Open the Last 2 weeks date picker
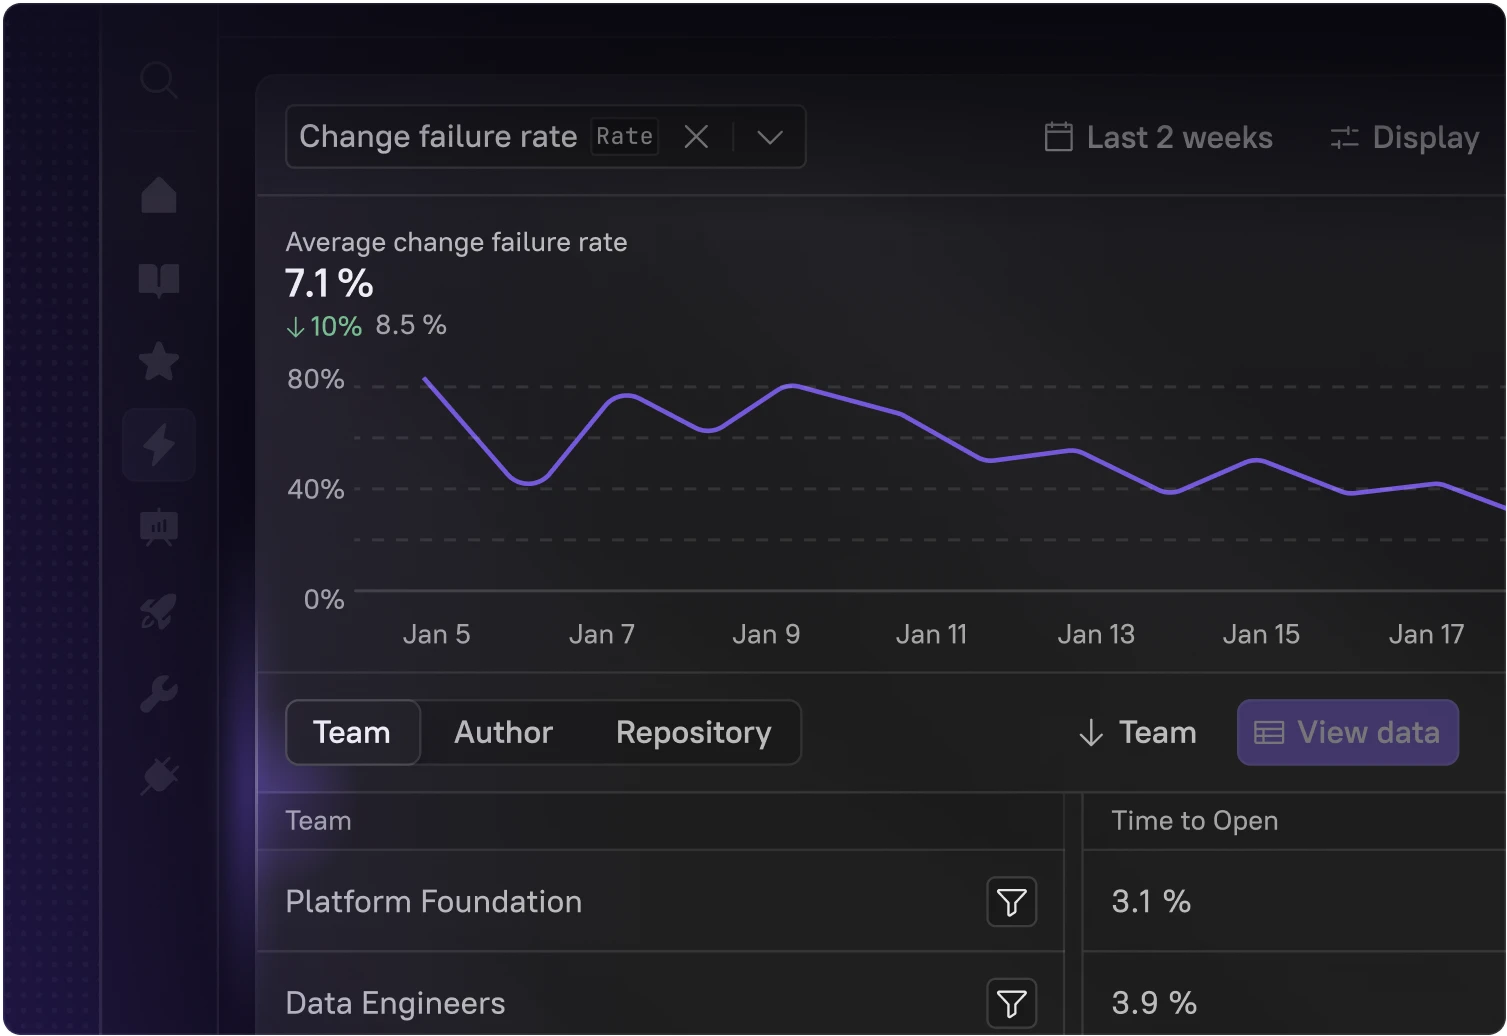 pos(1159,137)
